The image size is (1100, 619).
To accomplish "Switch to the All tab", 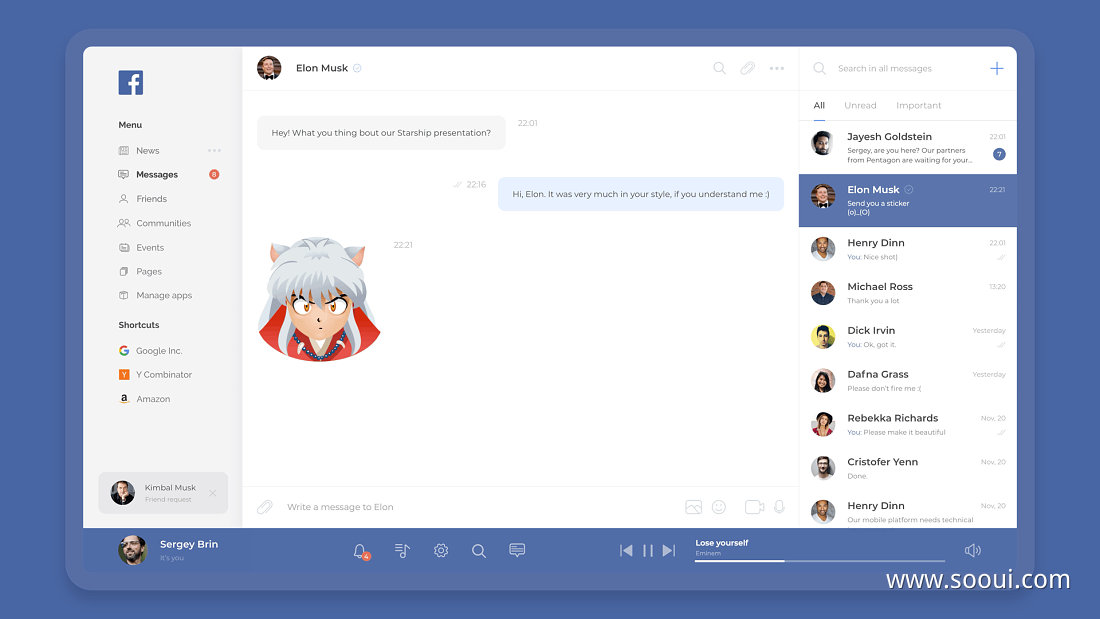I will (819, 105).
